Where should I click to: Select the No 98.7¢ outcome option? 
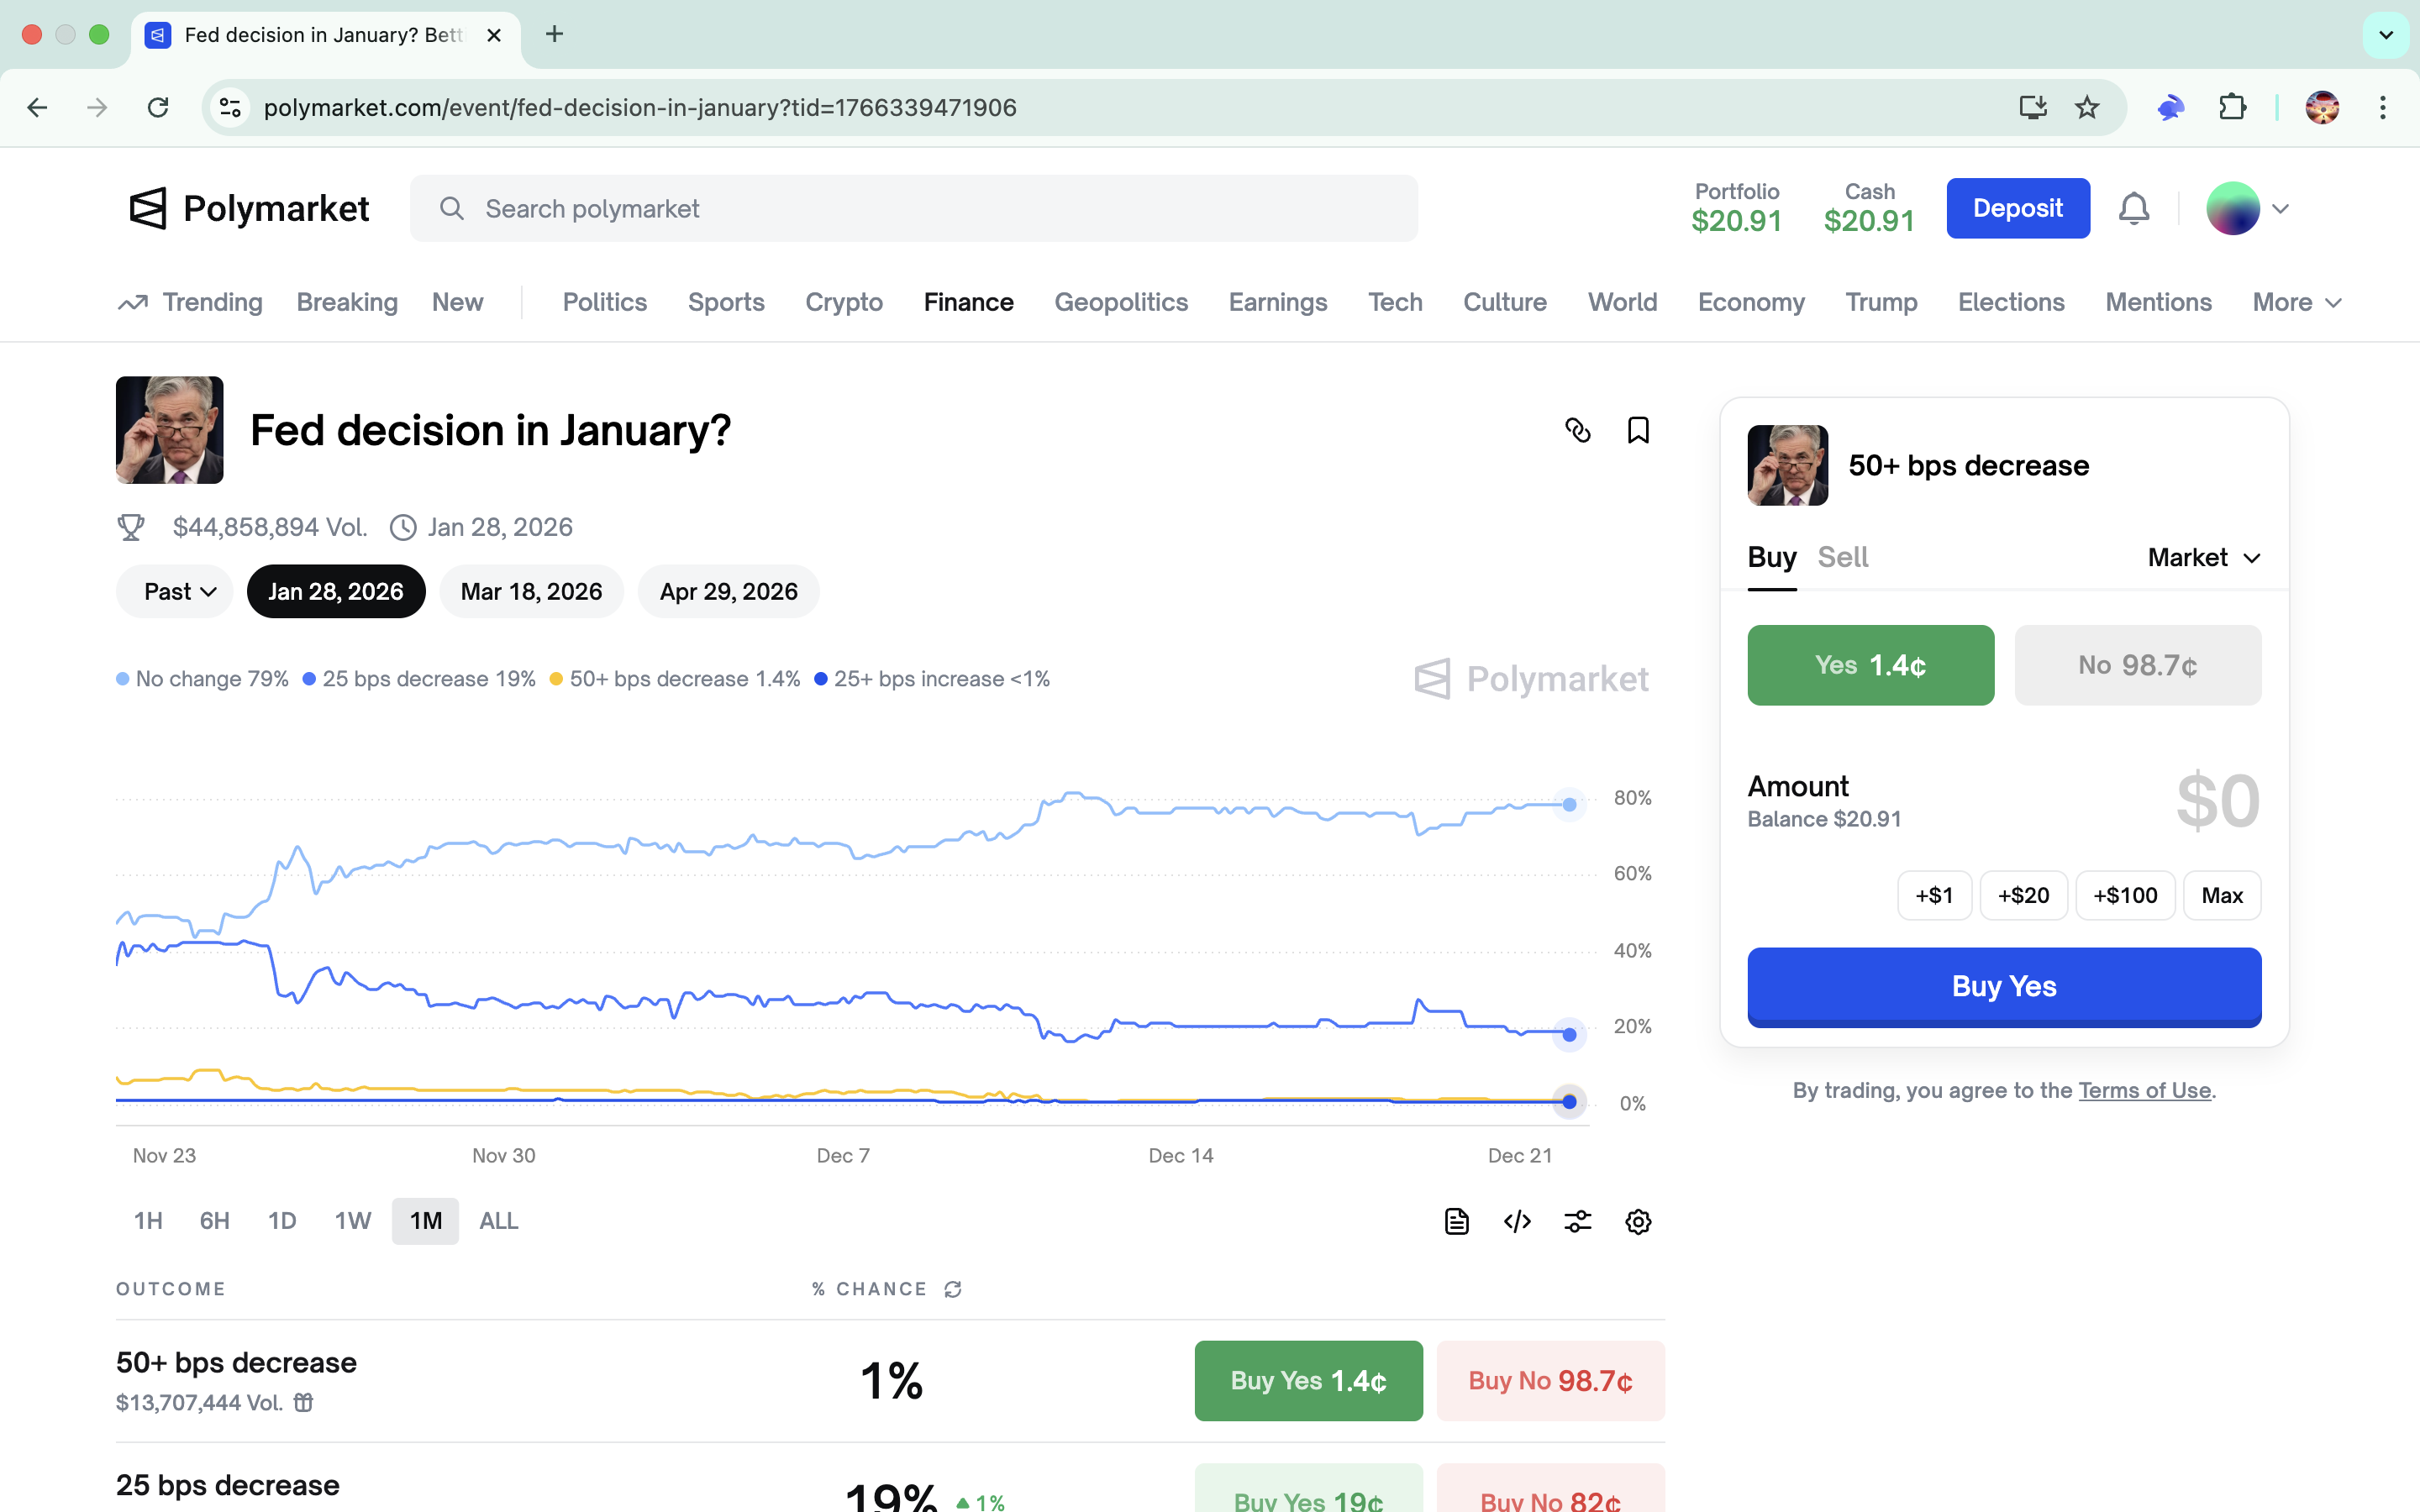2137,665
